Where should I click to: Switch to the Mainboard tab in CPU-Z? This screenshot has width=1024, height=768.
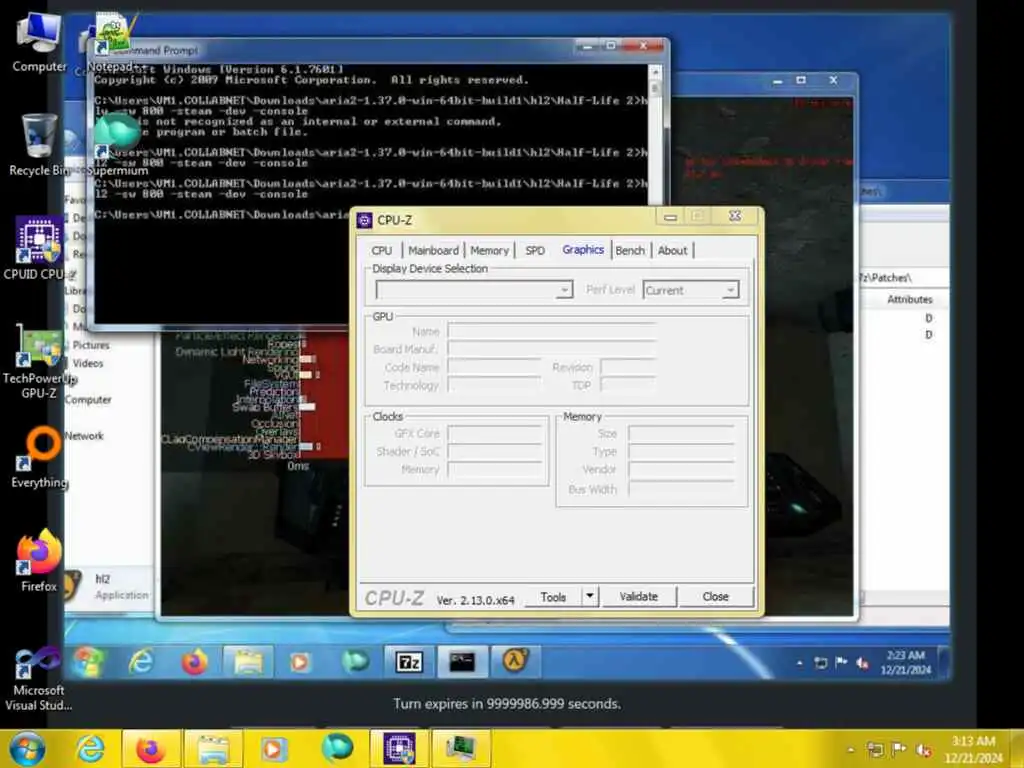(434, 250)
